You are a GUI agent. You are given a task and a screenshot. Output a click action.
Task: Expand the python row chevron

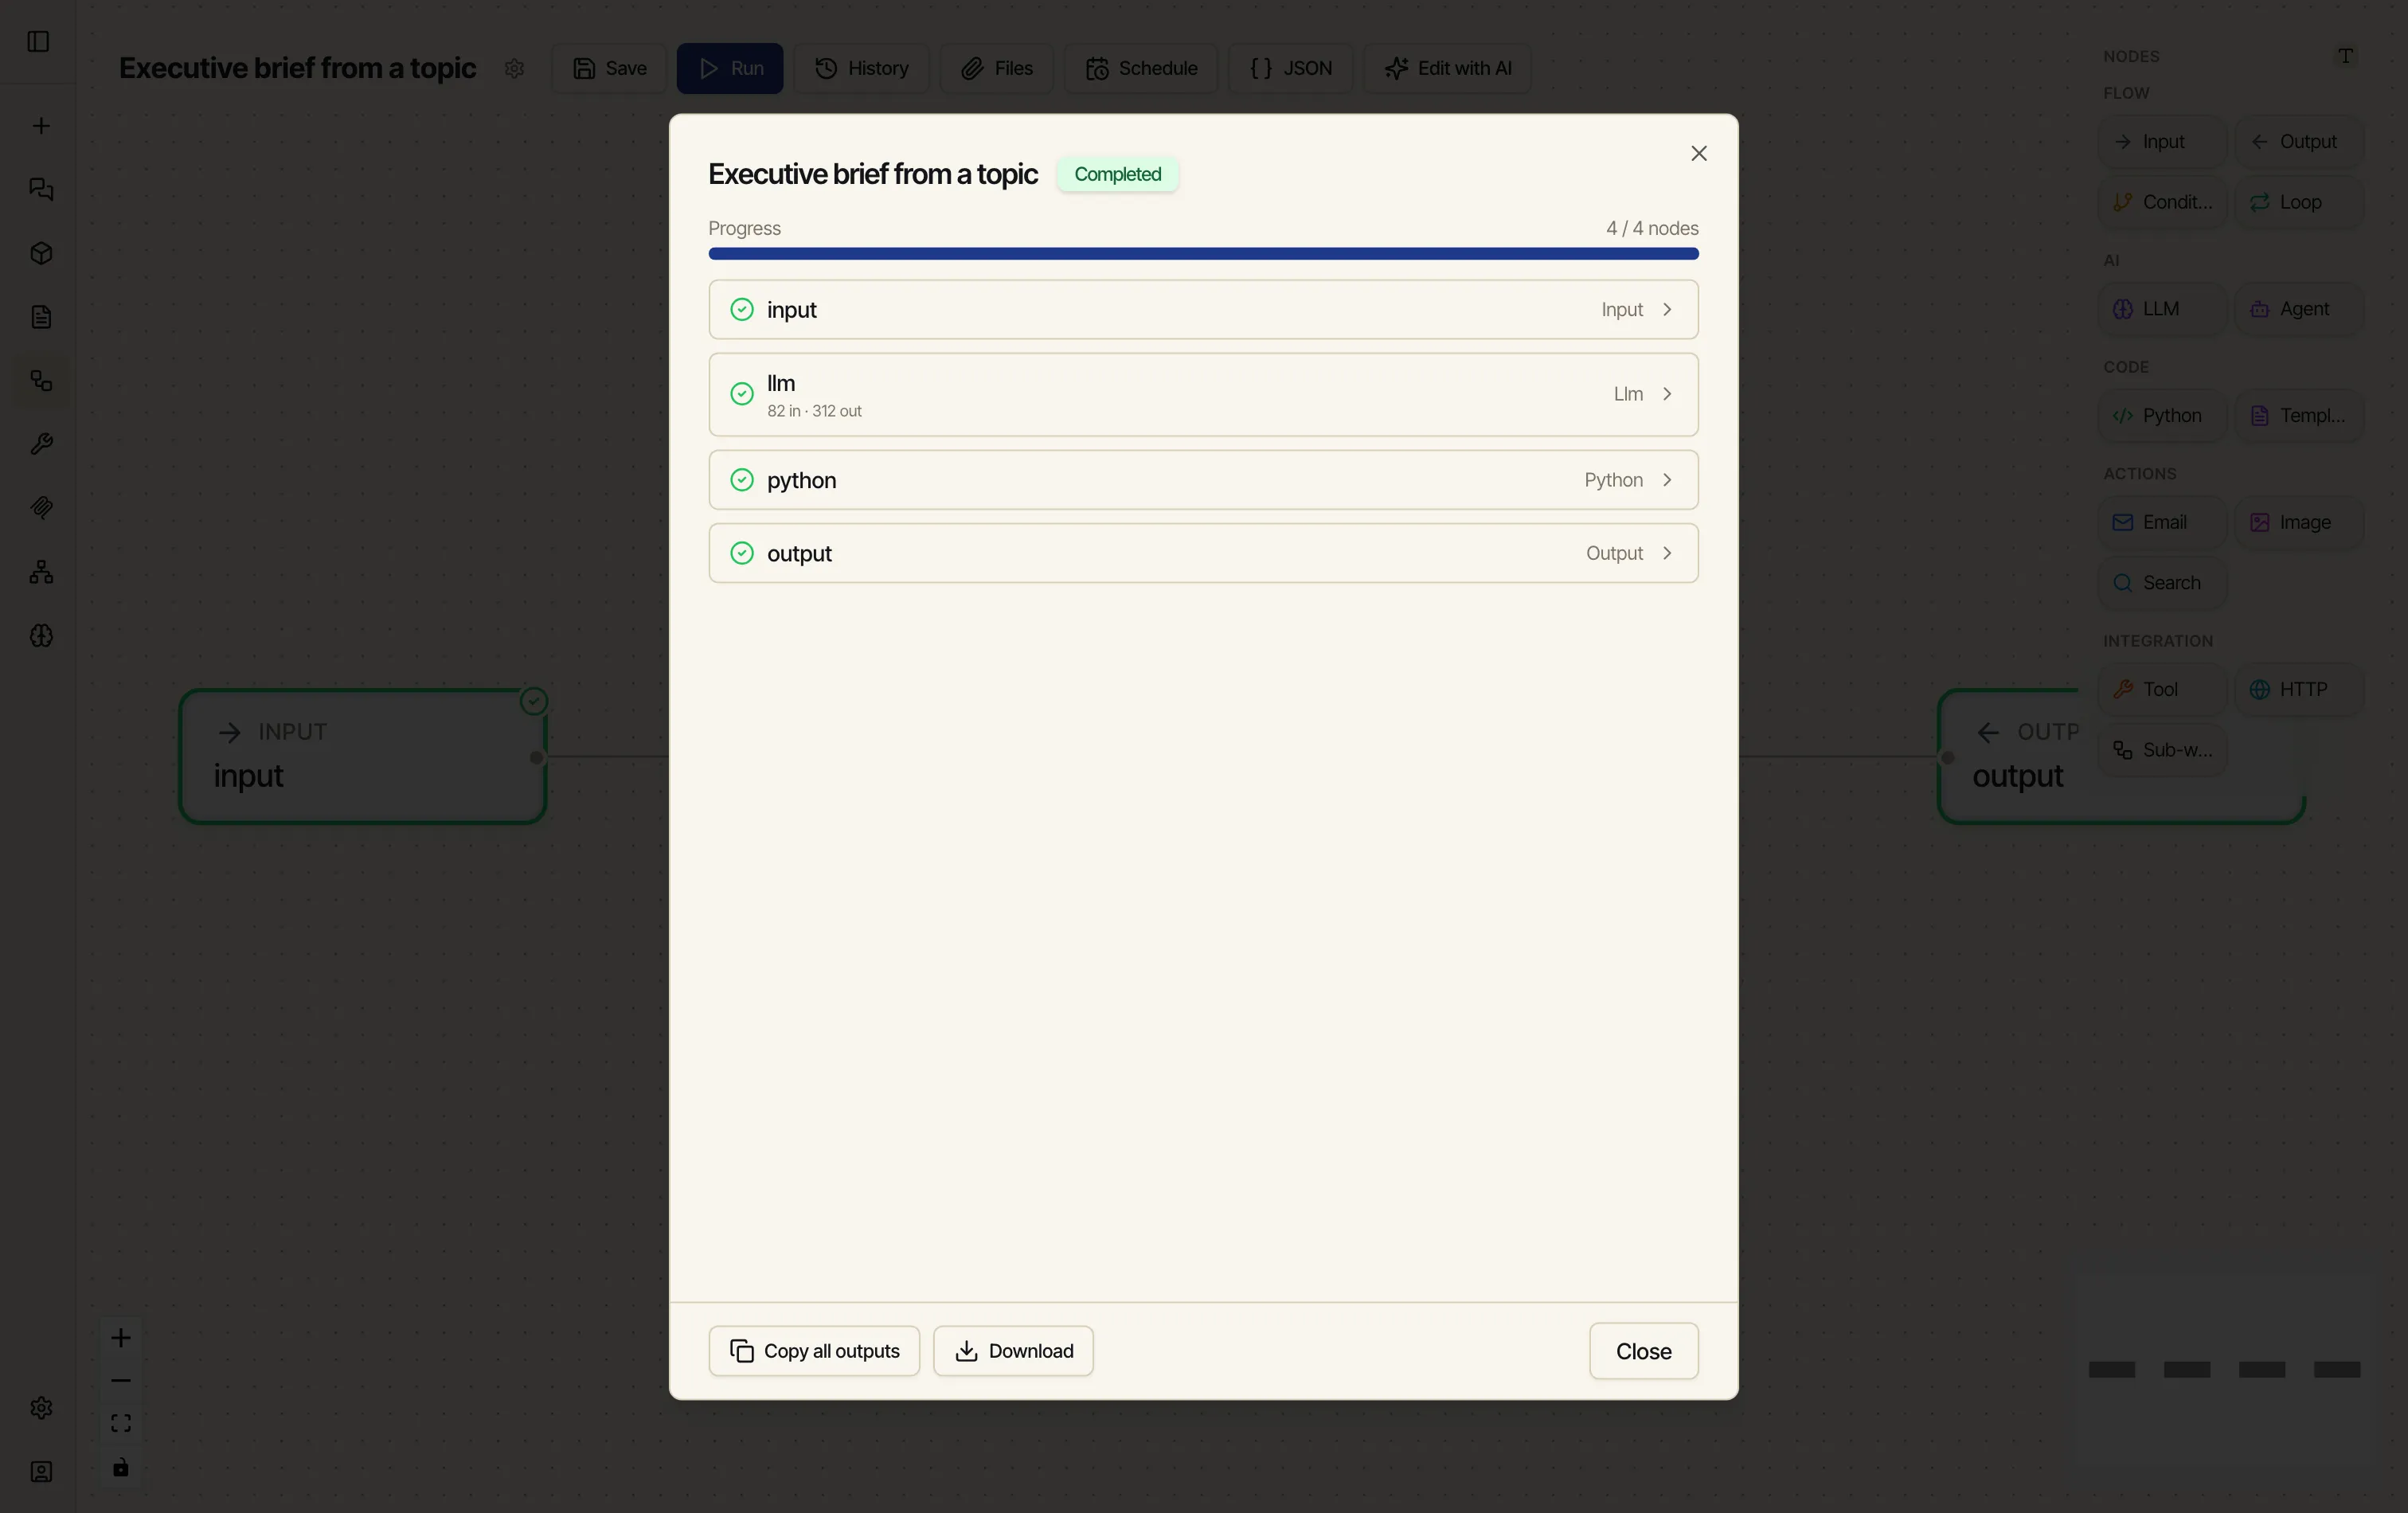pyautogui.click(x=1667, y=480)
